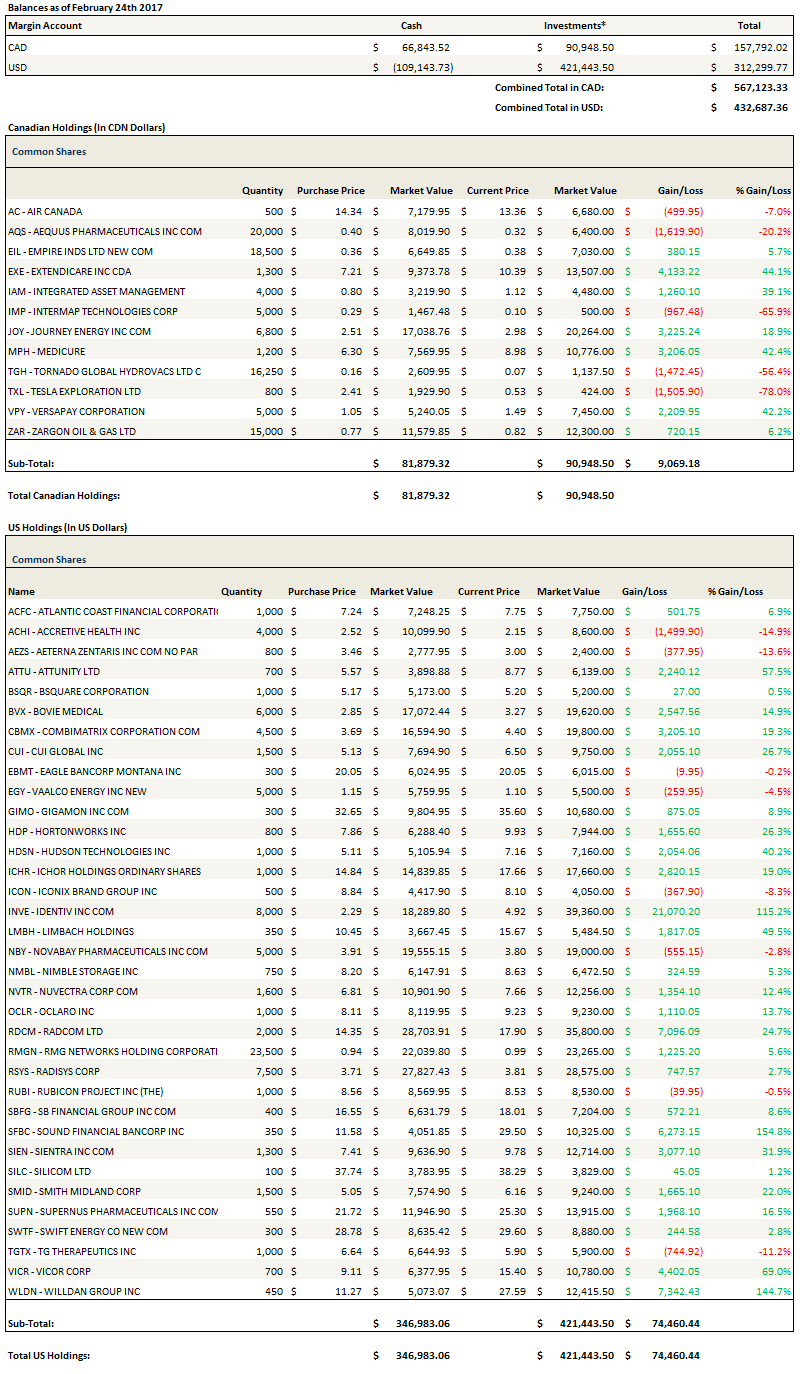Click the Total US Holdings label
The width and height of the screenshot is (800, 1374).
point(49,1355)
